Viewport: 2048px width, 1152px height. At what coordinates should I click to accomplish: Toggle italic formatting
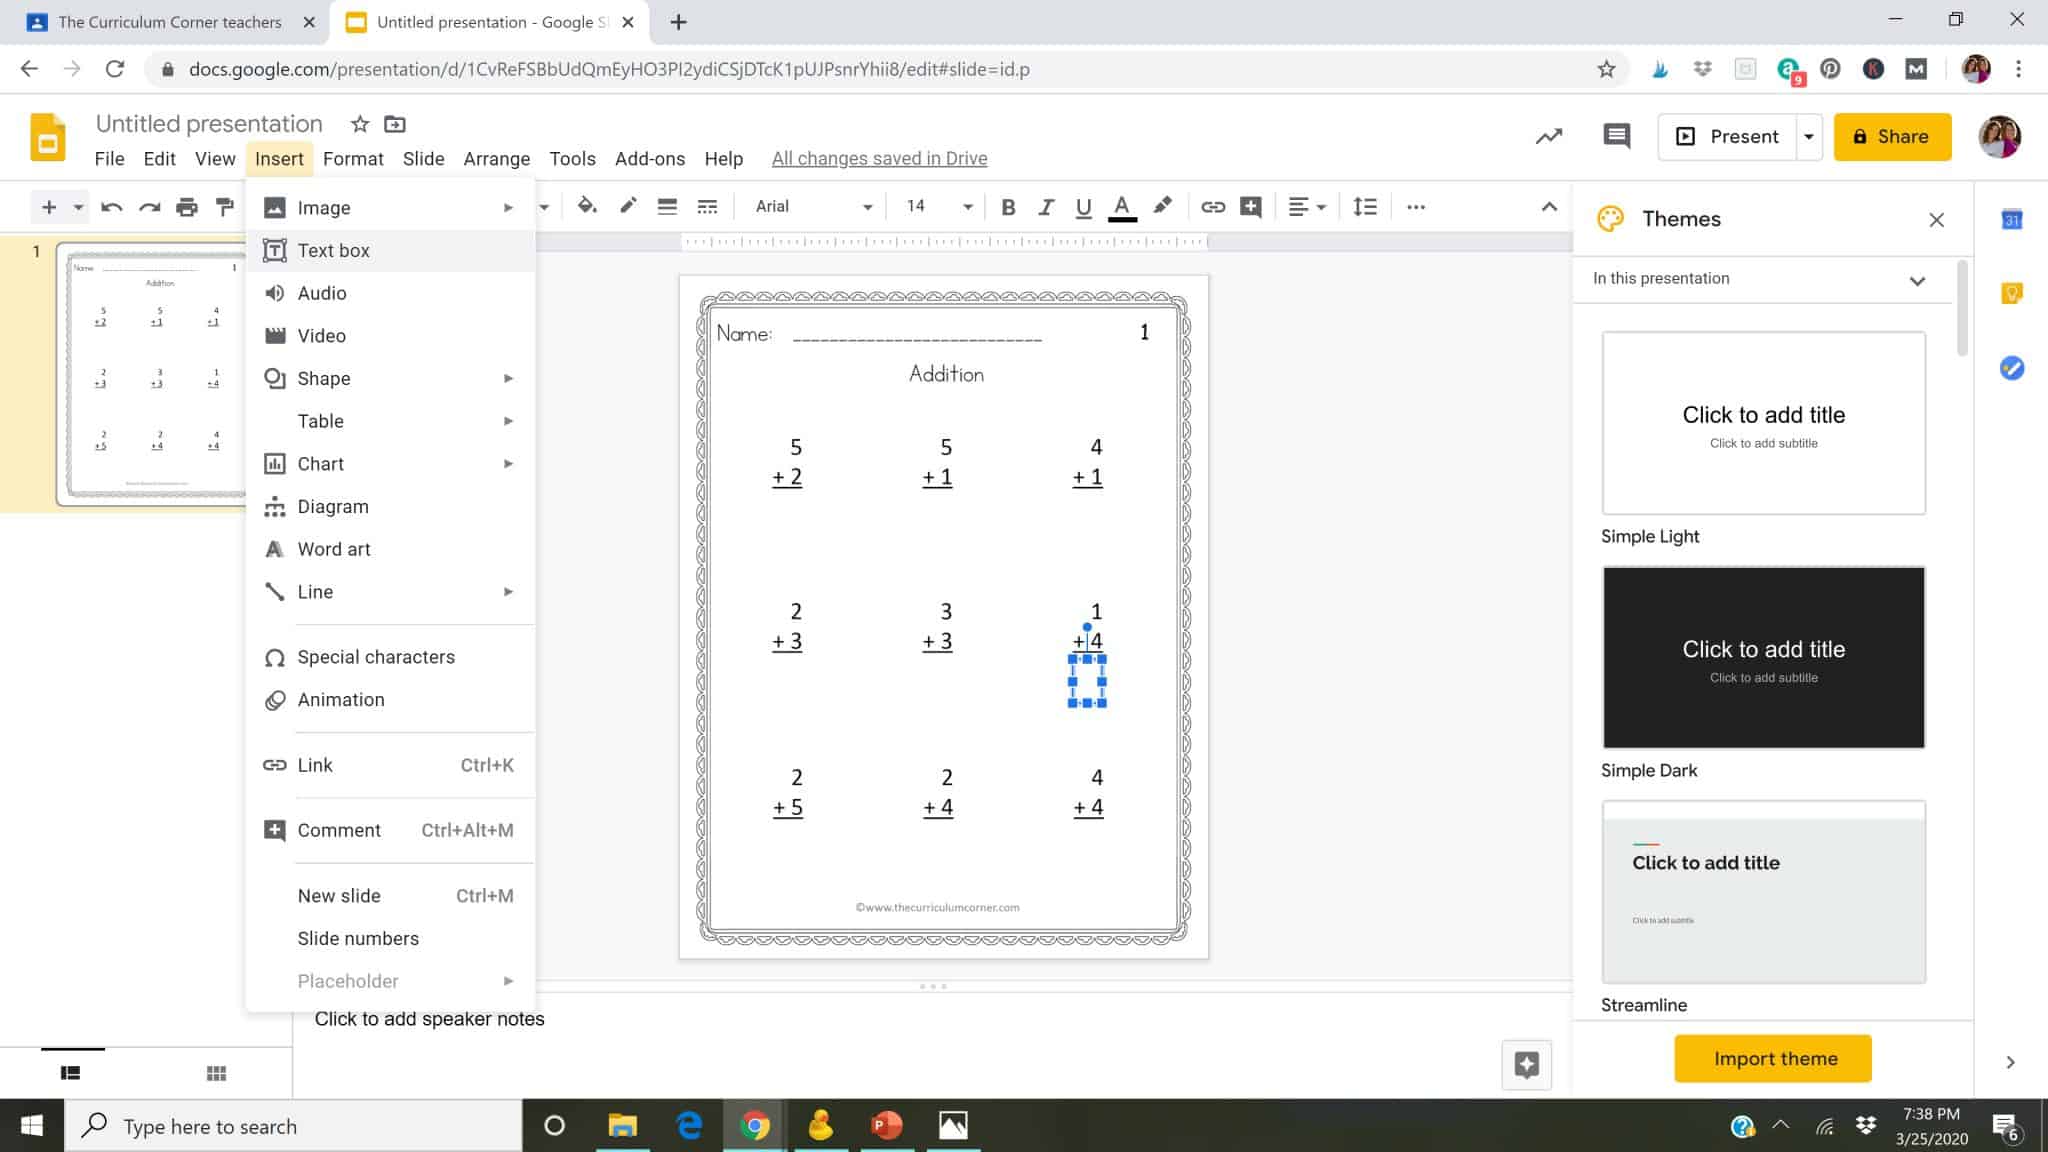(x=1046, y=207)
